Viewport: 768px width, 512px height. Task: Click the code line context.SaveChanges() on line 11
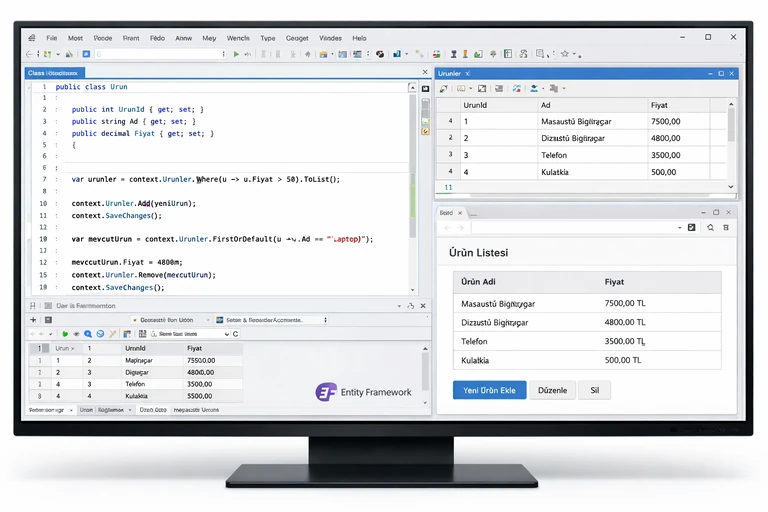coord(117,216)
